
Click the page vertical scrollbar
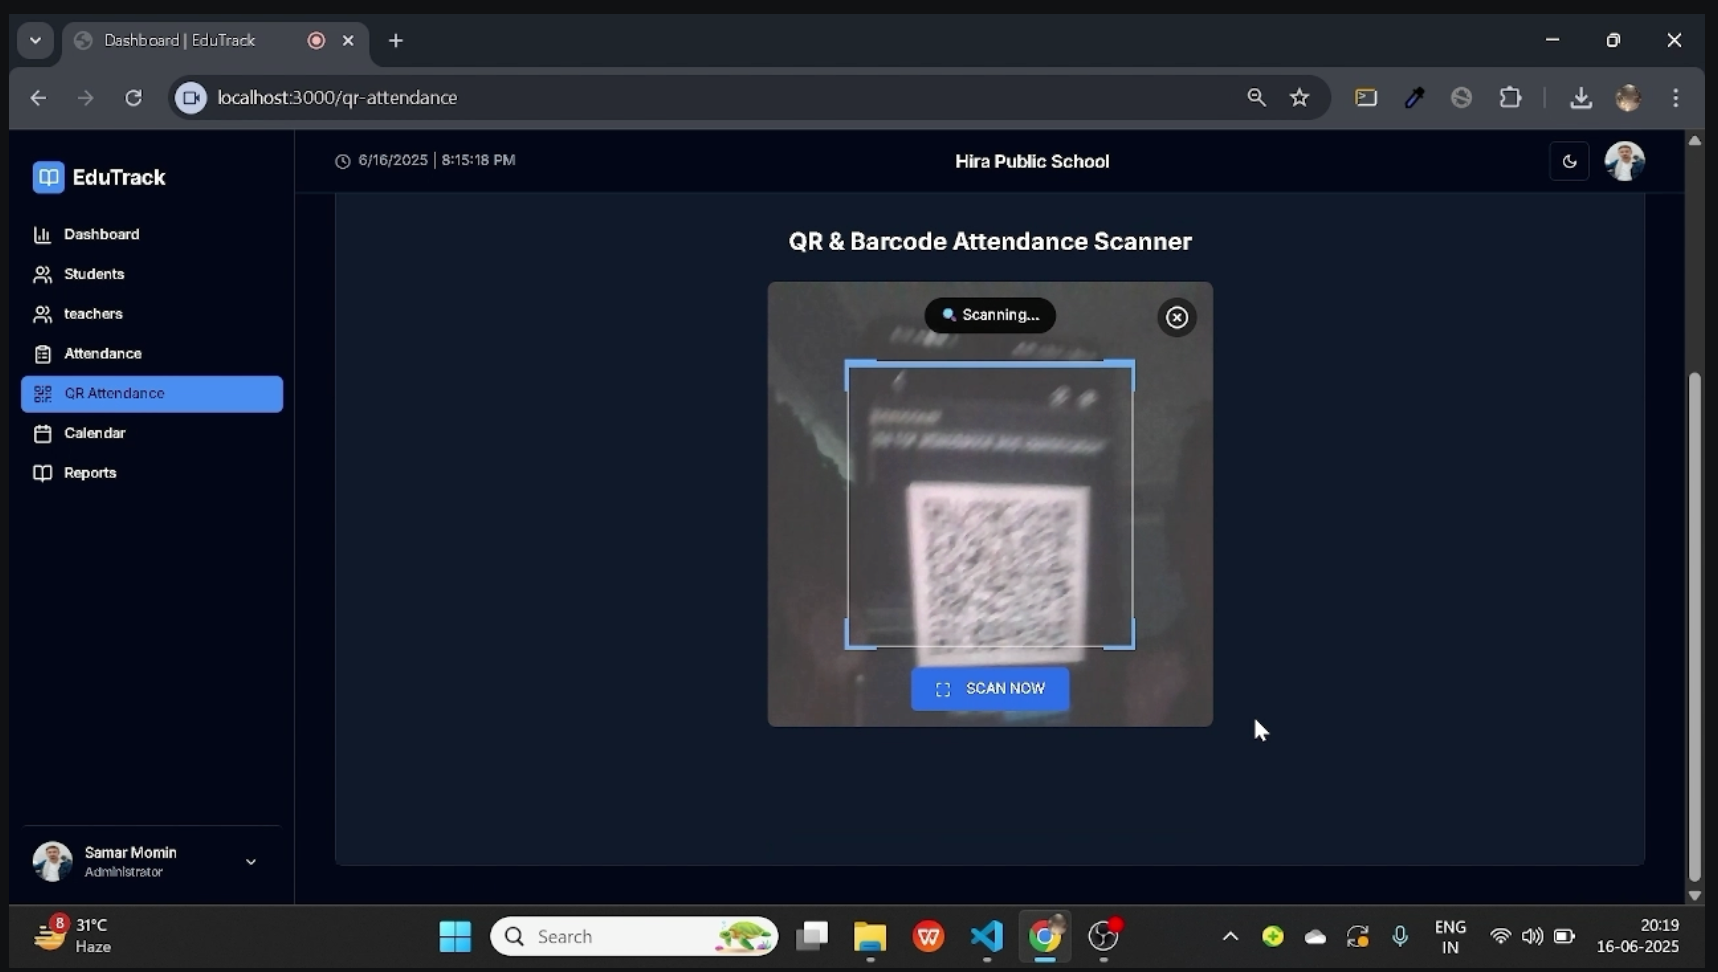[1694, 620]
